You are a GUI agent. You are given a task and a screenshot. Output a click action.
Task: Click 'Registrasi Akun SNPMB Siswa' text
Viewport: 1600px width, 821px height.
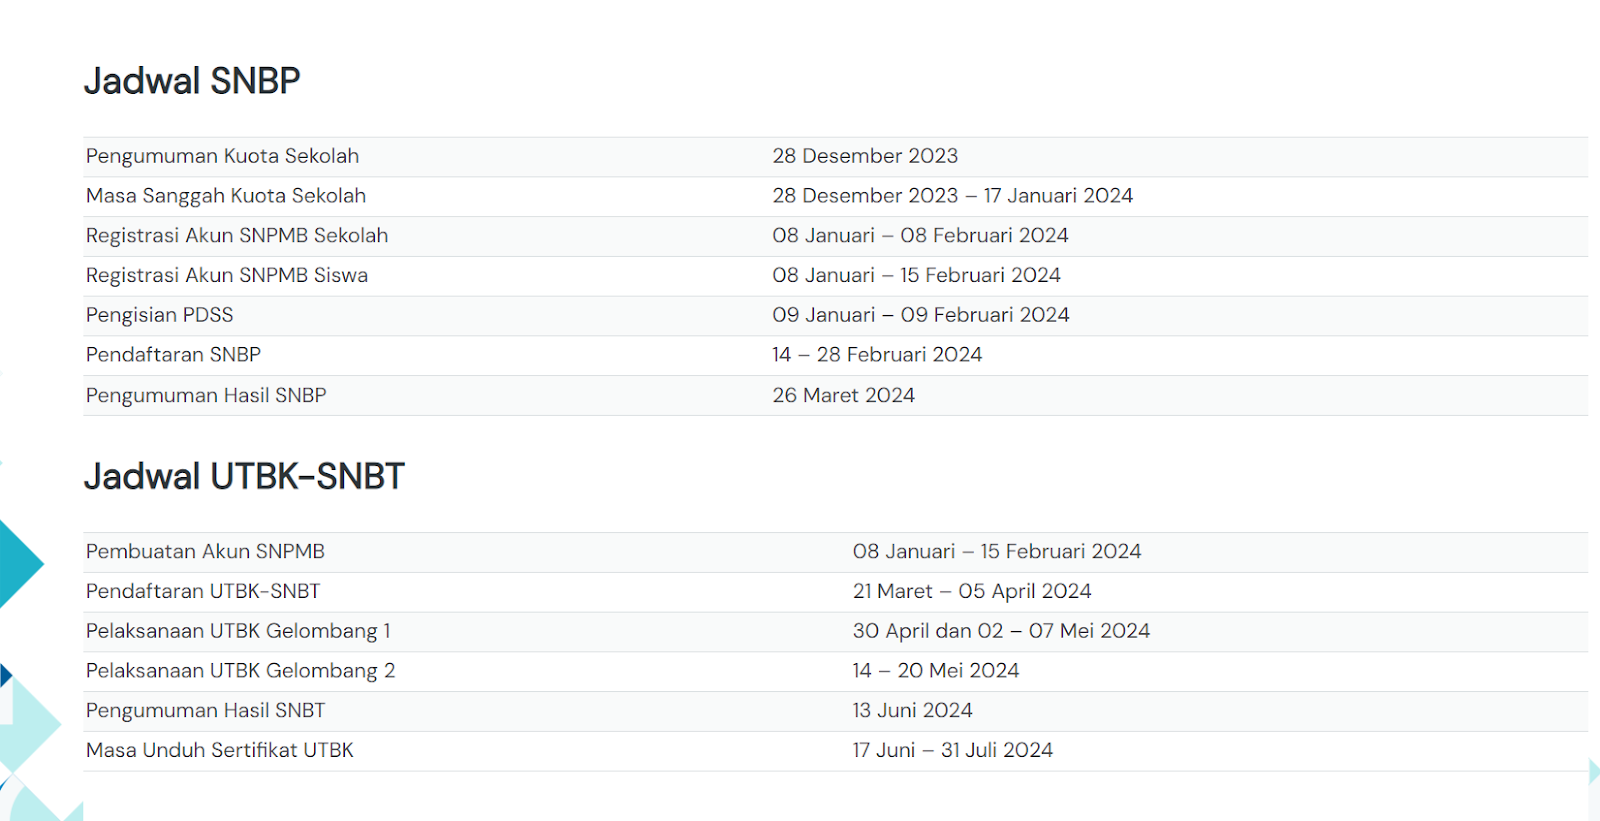(227, 275)
